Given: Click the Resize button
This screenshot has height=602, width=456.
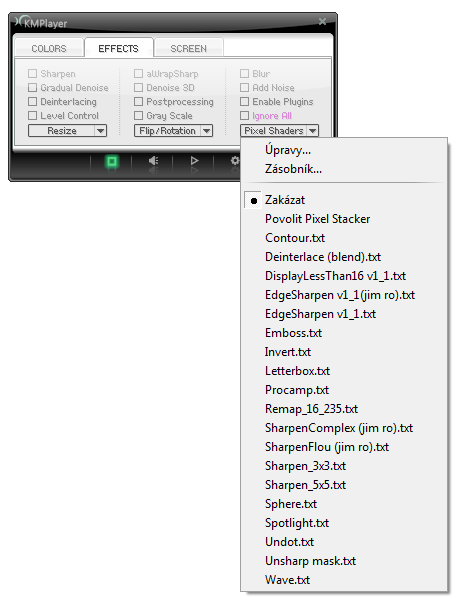Looking at the screenshot, I should pos(62,131).
